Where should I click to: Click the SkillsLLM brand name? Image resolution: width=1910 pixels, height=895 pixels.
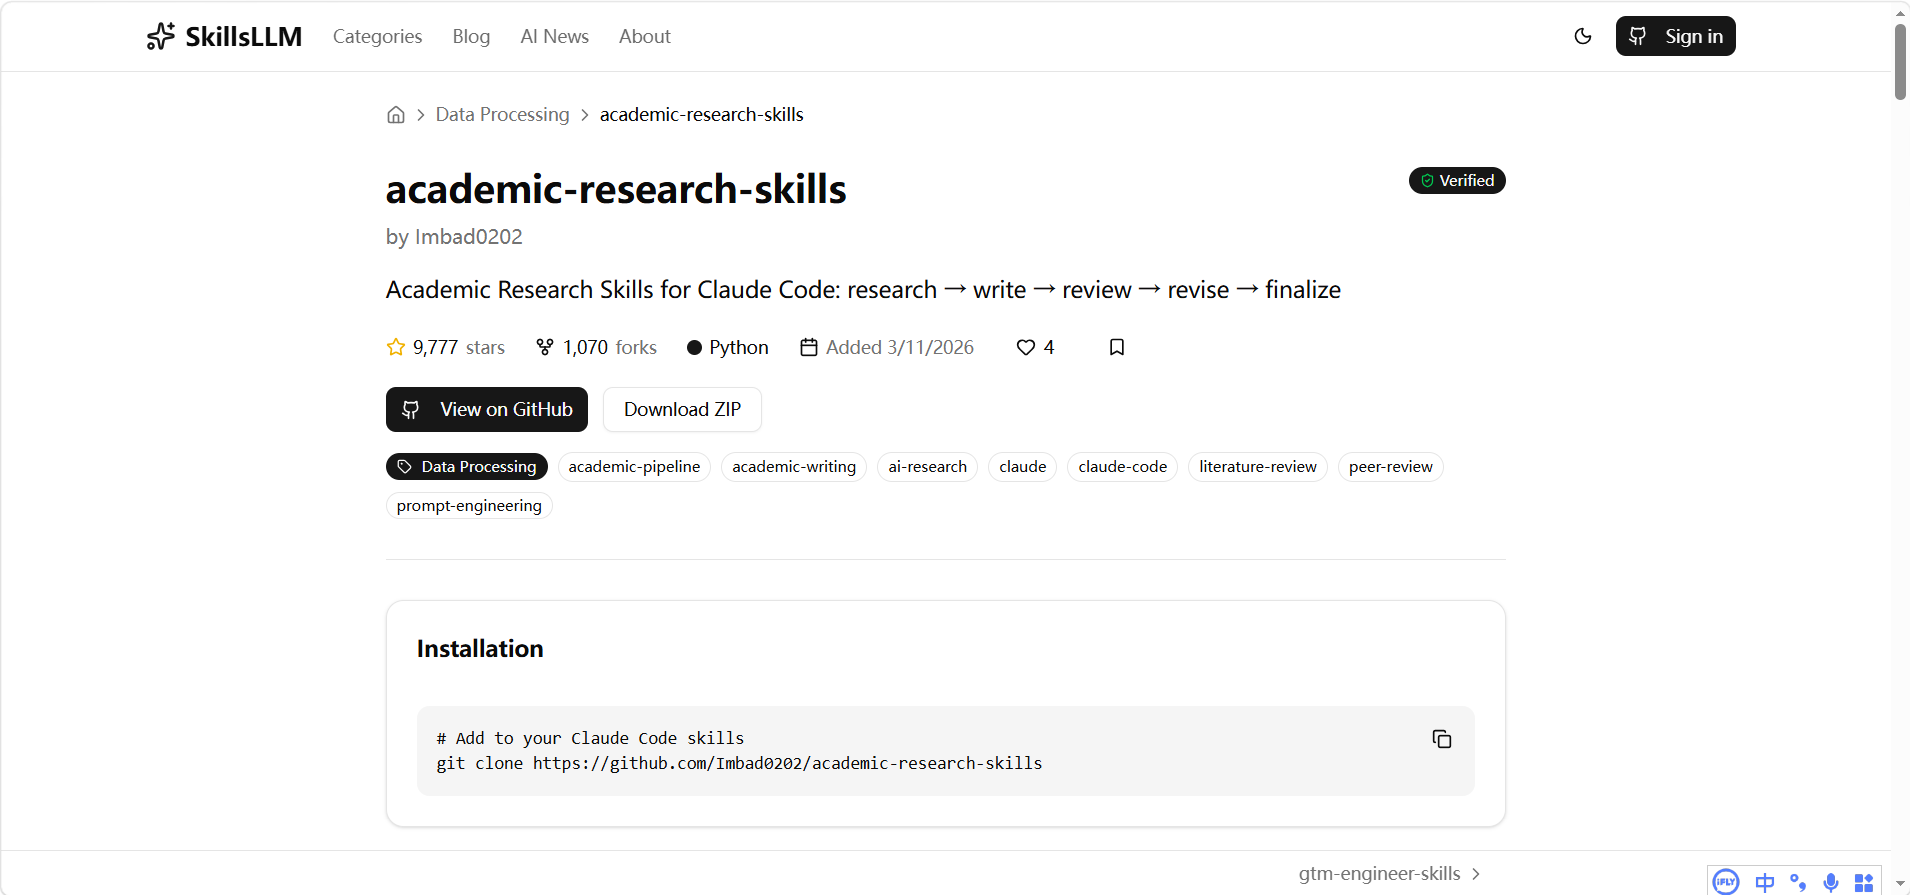pyautogui.click(x=244, y=37)
